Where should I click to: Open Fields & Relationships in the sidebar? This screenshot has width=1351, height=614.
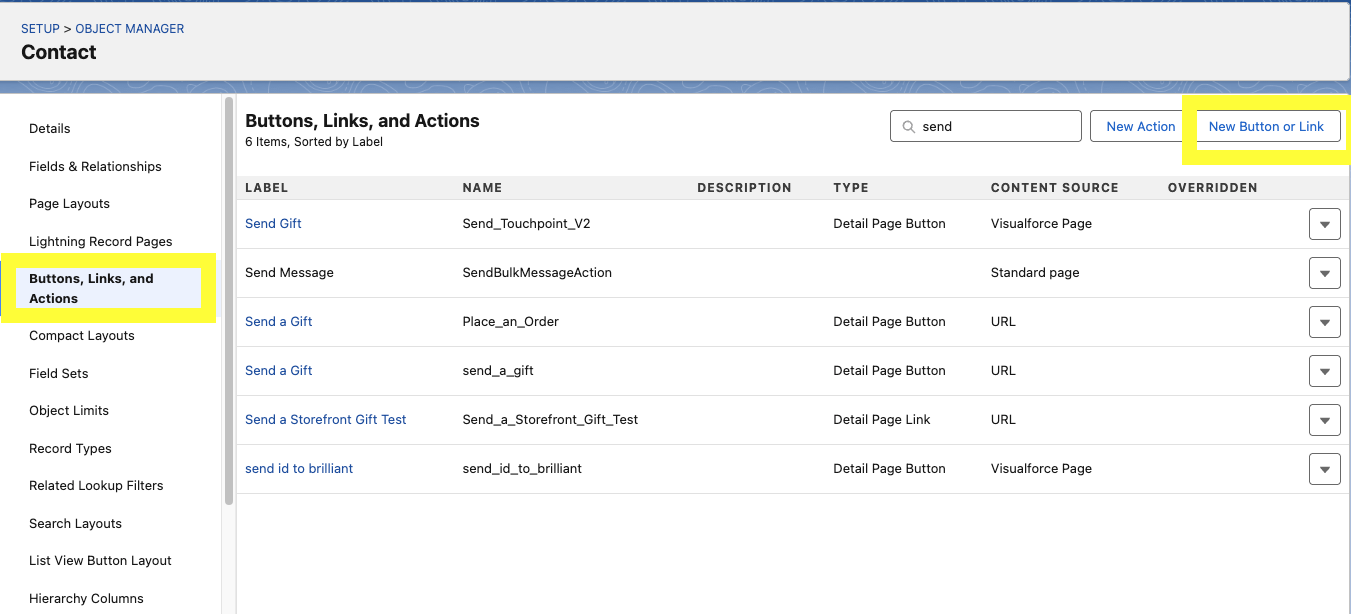(95, 166)
